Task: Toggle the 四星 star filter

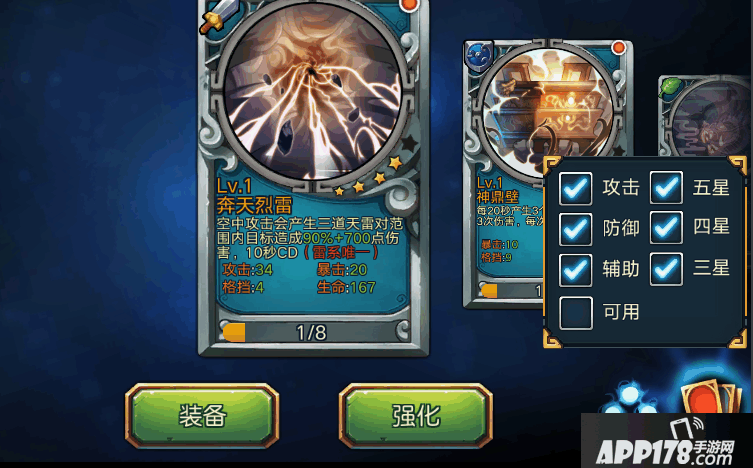Action: [666, 228]
